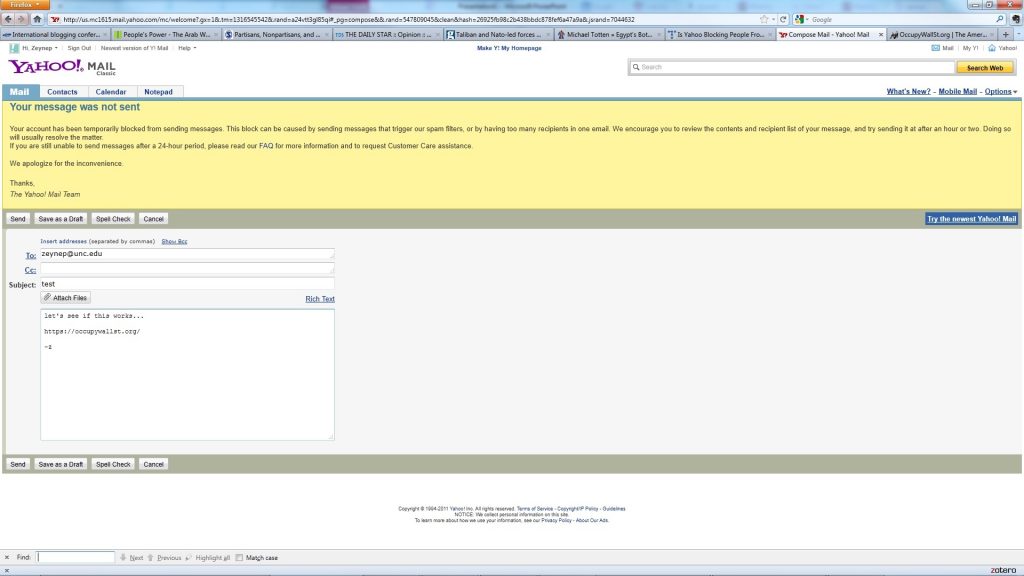
Task: Click the To: address book link
Action: point(31,255)
